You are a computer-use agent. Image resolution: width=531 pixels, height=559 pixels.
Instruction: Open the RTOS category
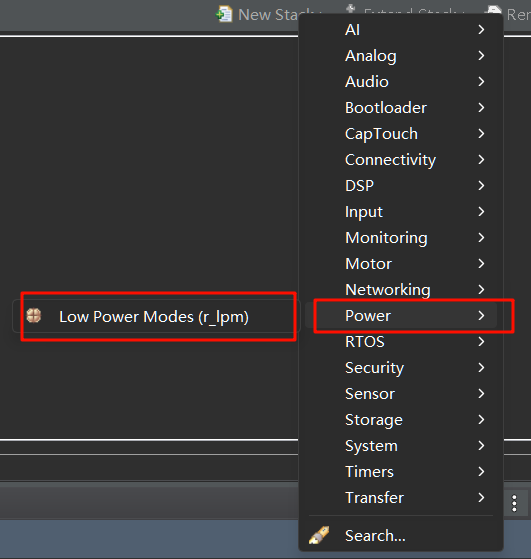tap(401, 342)
